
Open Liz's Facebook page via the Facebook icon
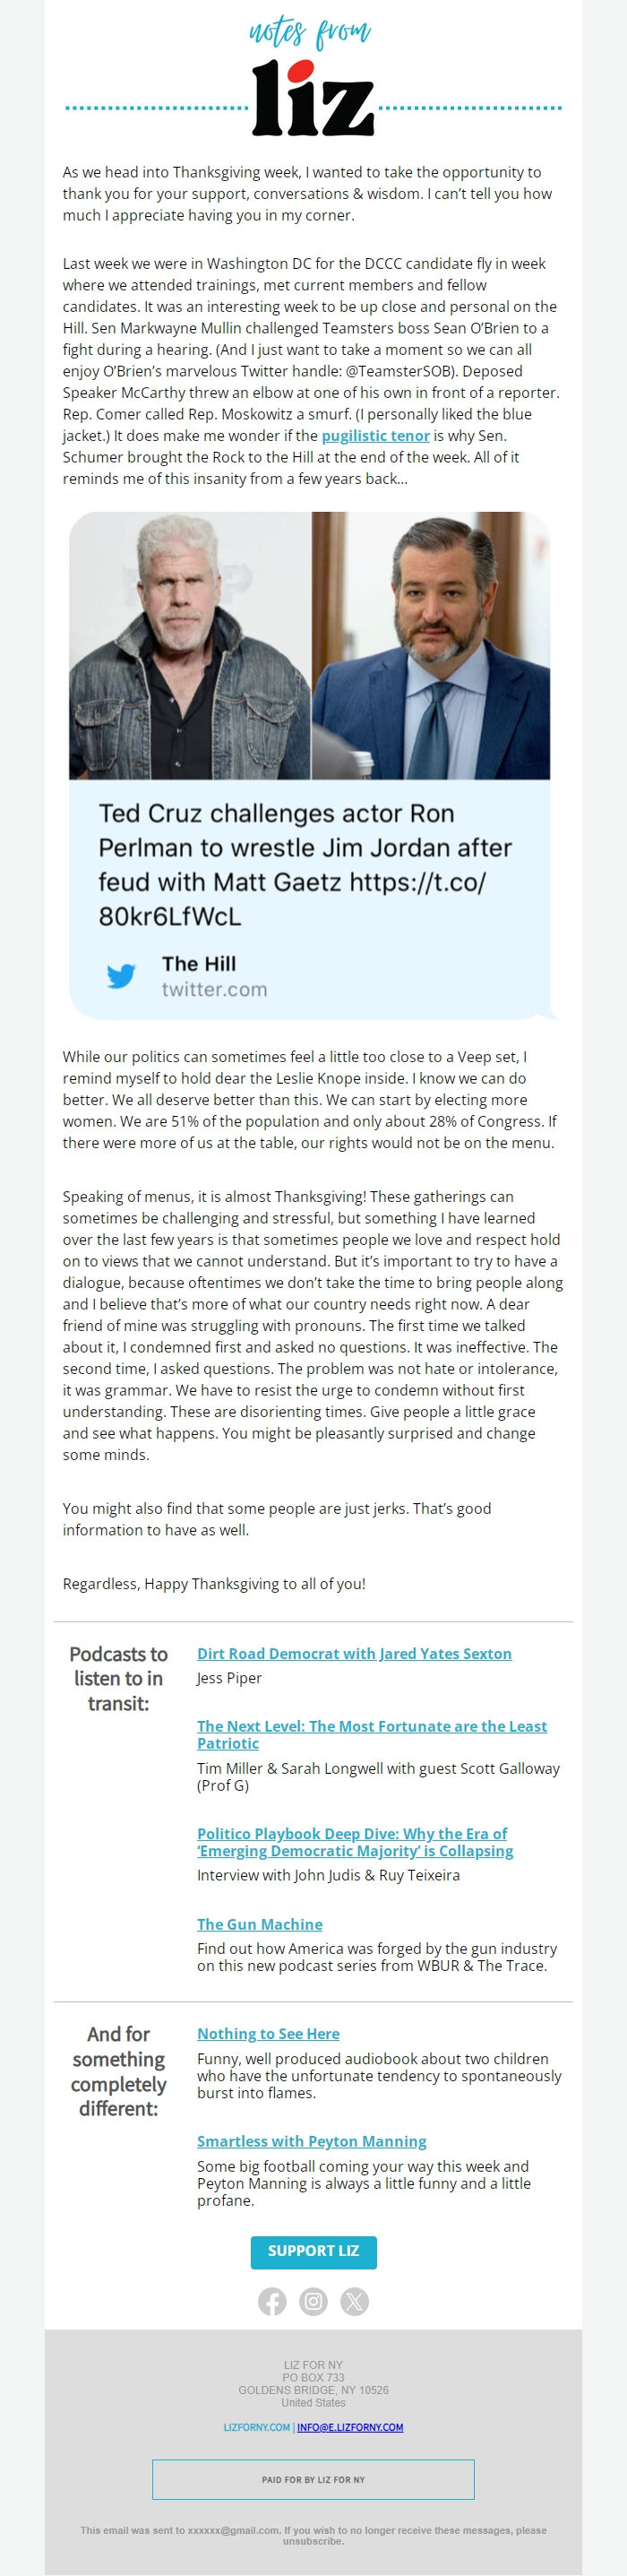pos(272,2300)
